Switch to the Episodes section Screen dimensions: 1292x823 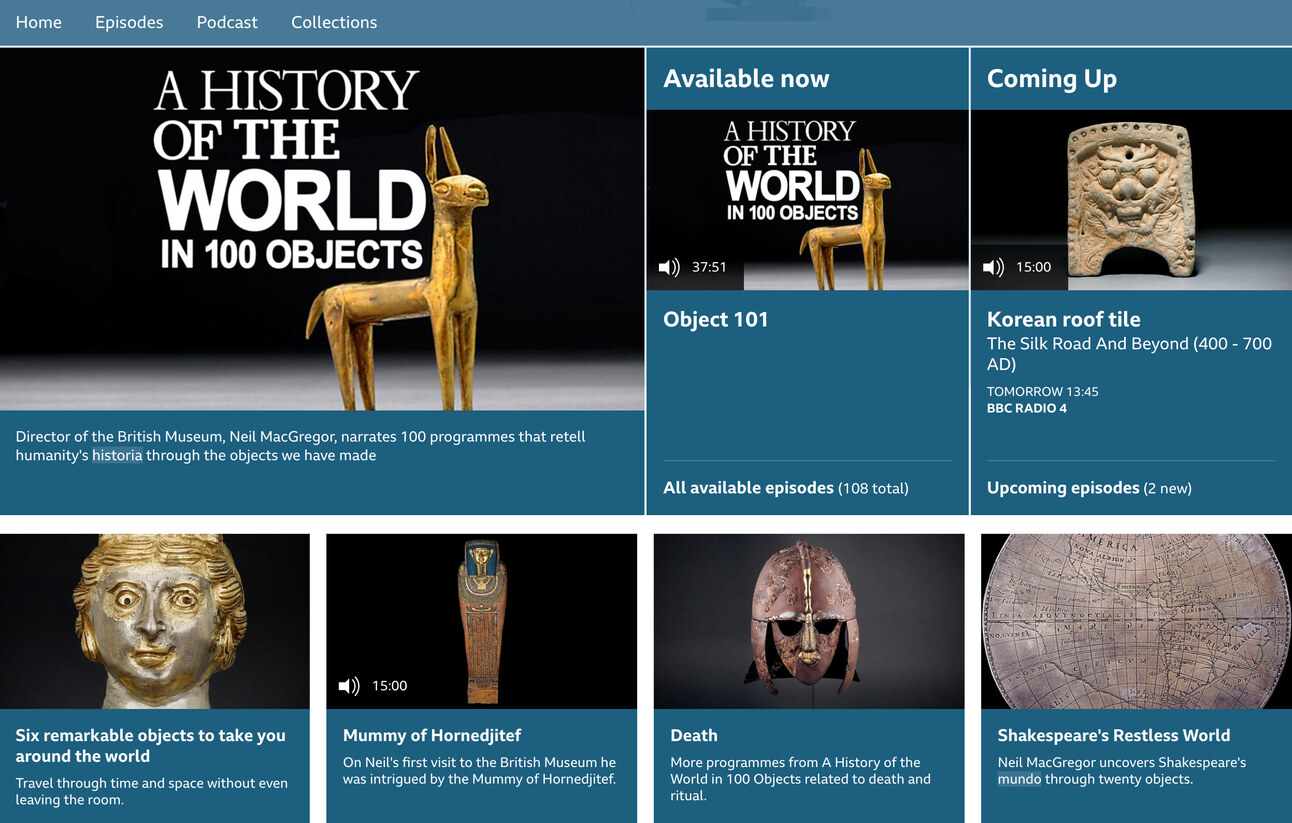point(129,22)
